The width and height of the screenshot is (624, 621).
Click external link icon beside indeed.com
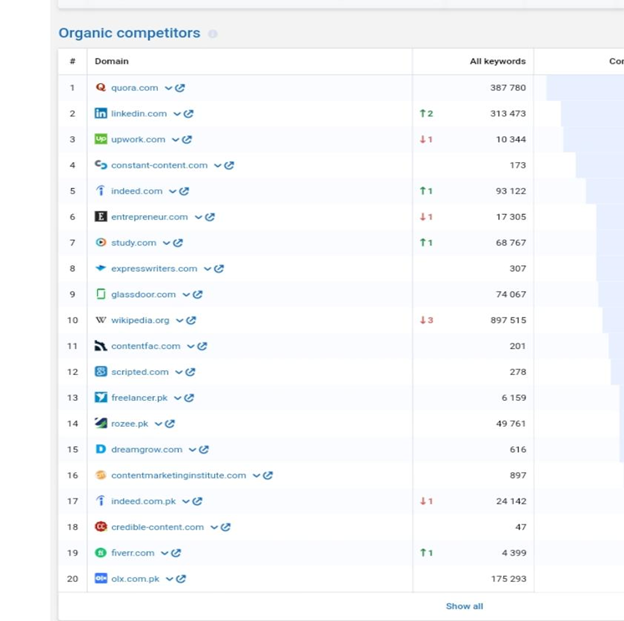(x=184, y=191)
